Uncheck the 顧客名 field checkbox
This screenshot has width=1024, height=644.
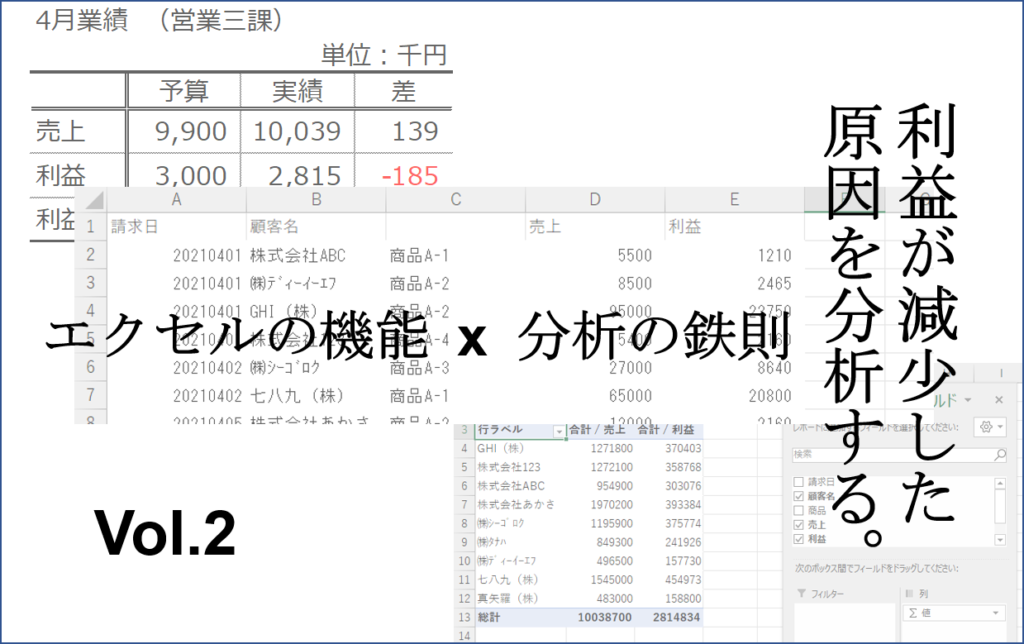[798, 496]
